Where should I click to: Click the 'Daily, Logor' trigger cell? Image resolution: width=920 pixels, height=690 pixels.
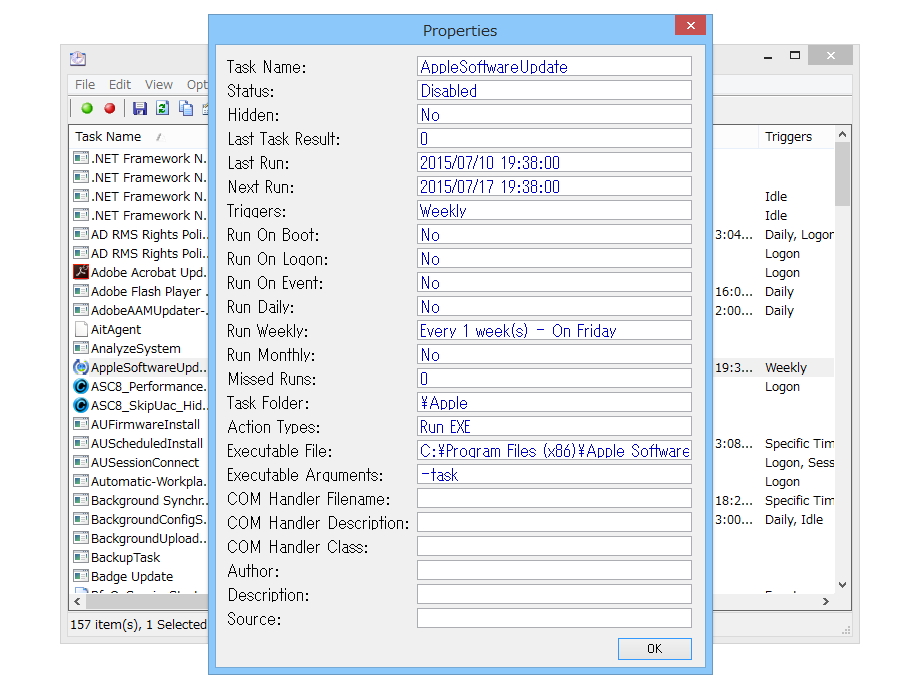pyautogui.click(x=799, y=235)
